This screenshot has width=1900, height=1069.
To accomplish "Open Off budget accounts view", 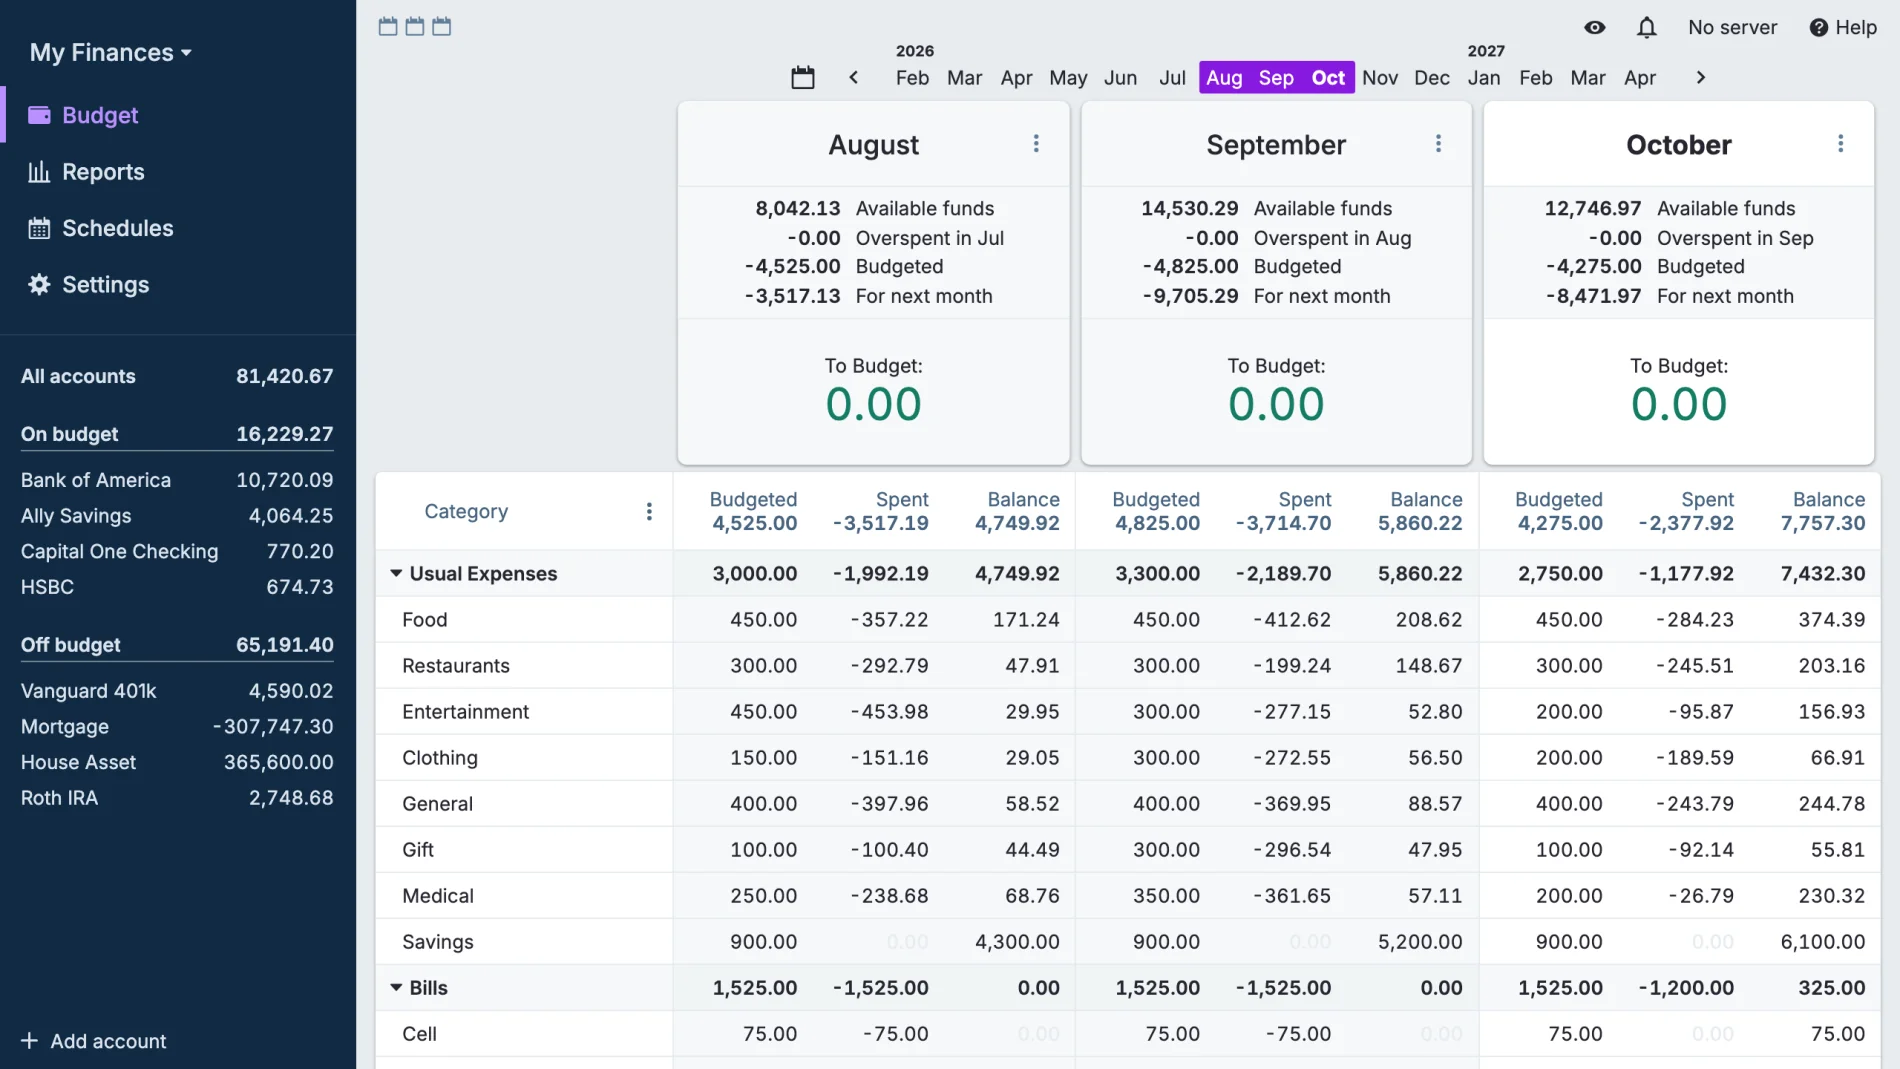I will point(177,645).
